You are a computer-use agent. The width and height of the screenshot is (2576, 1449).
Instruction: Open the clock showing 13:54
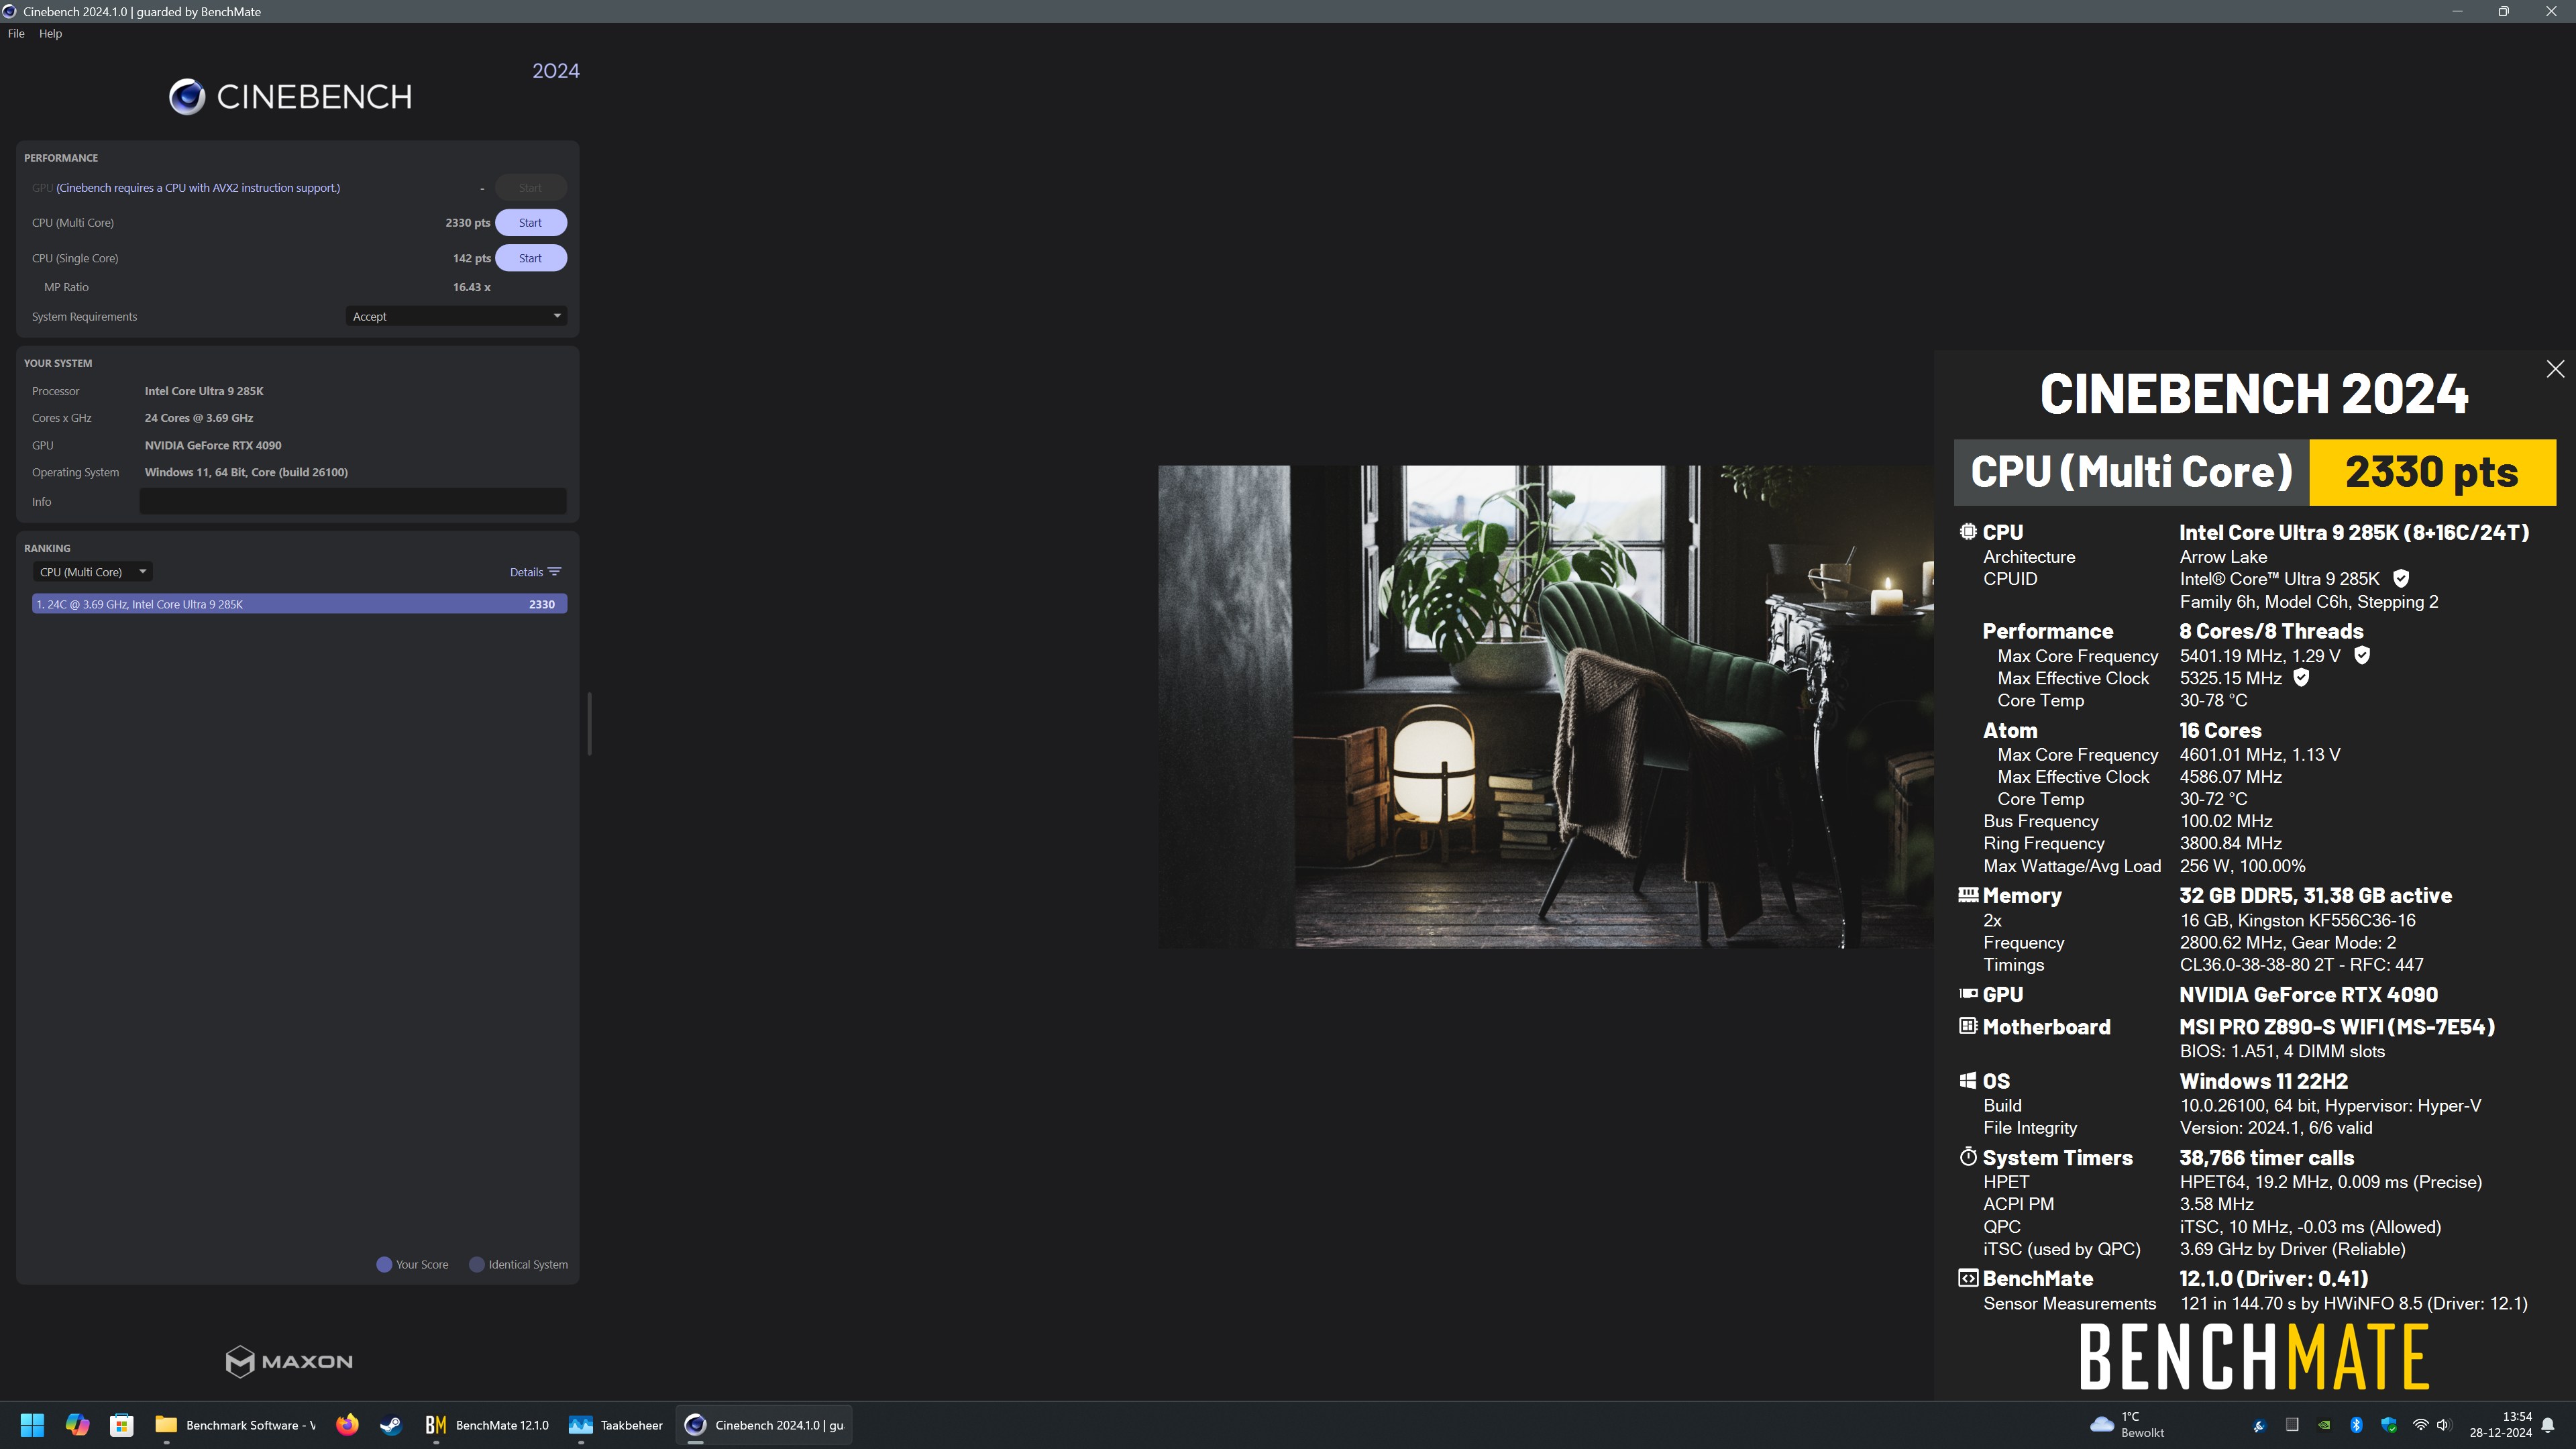click(2500, 1425)
